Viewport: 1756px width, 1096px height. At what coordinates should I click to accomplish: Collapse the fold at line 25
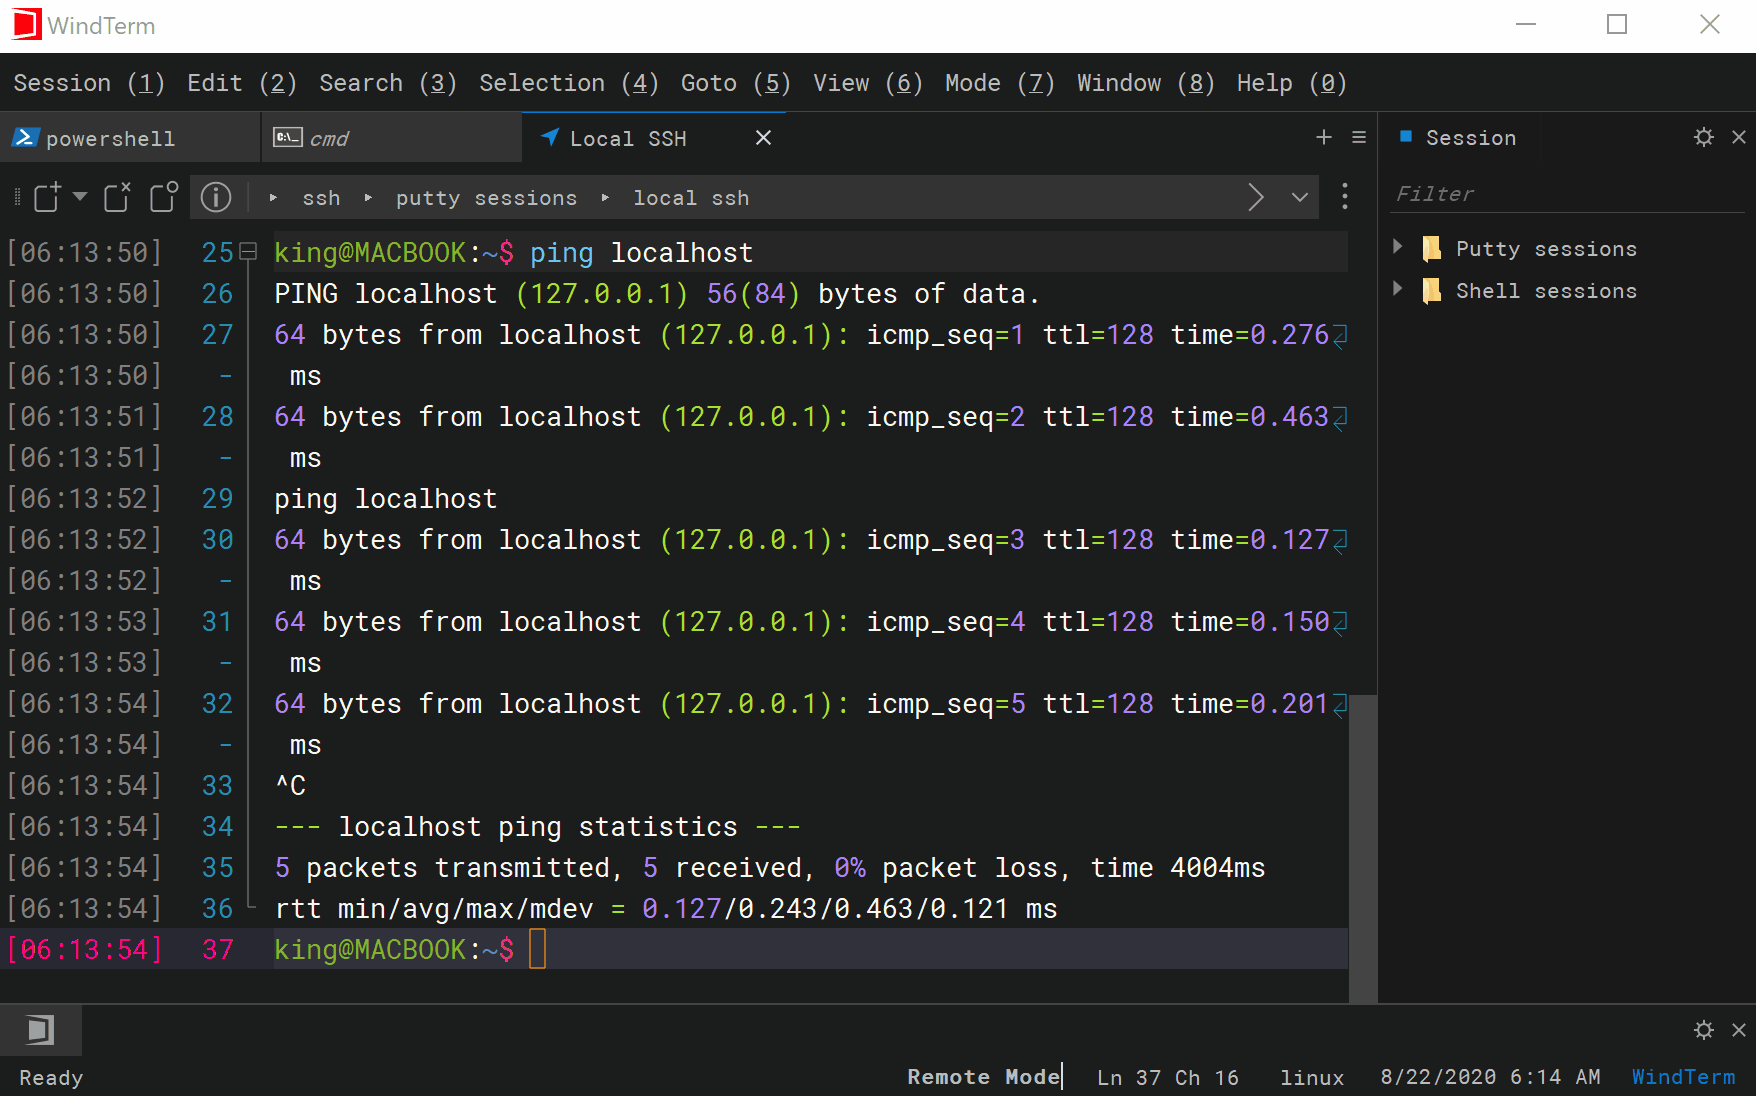[x=249, y=251]
